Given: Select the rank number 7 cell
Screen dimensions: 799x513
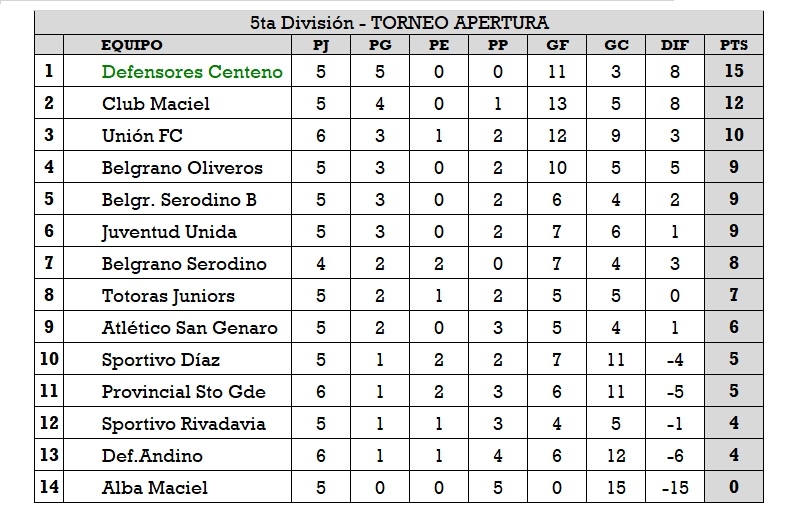Looking at the screenshot, I should point(49,263).
